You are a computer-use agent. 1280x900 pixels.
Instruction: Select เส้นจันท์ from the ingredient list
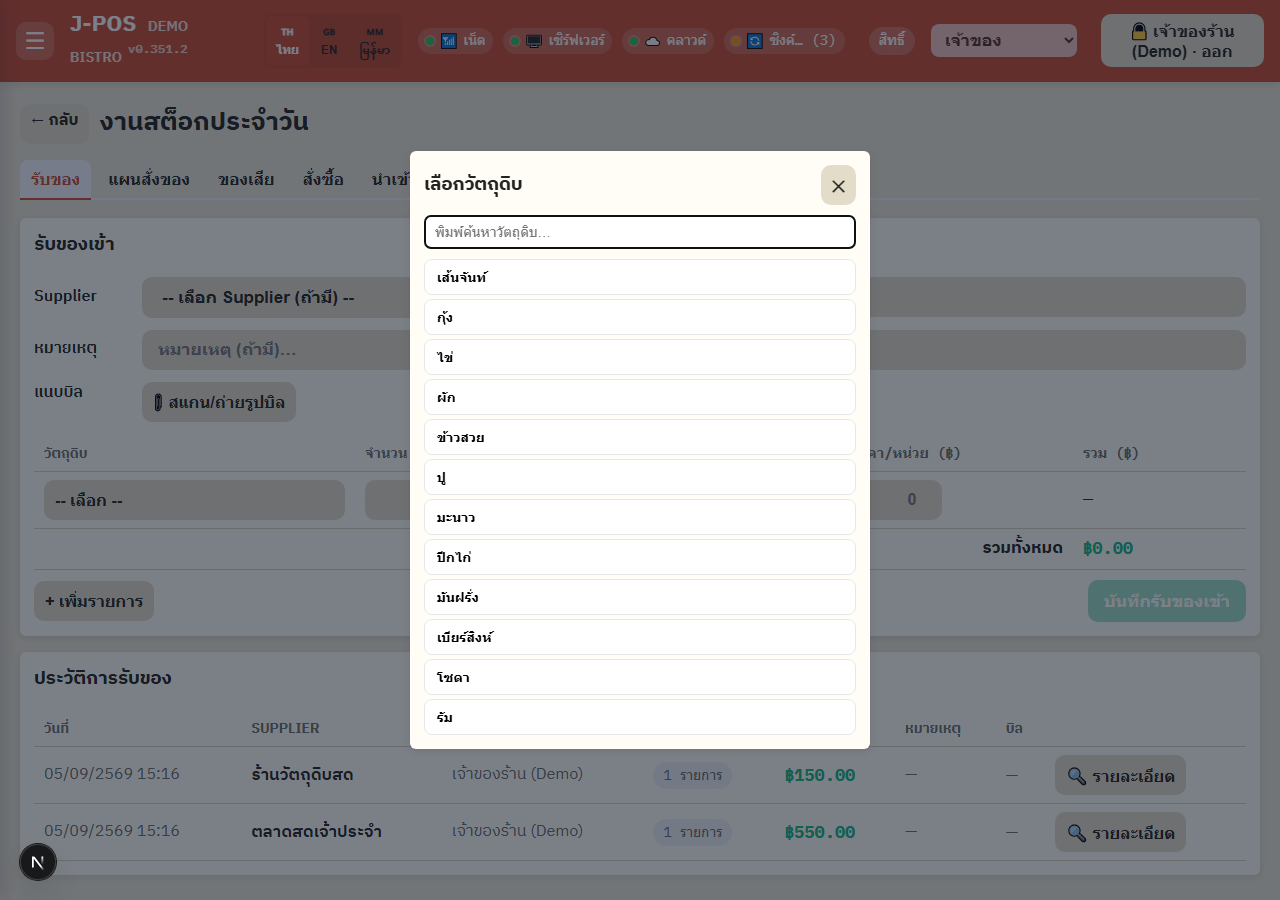point(640,277)
